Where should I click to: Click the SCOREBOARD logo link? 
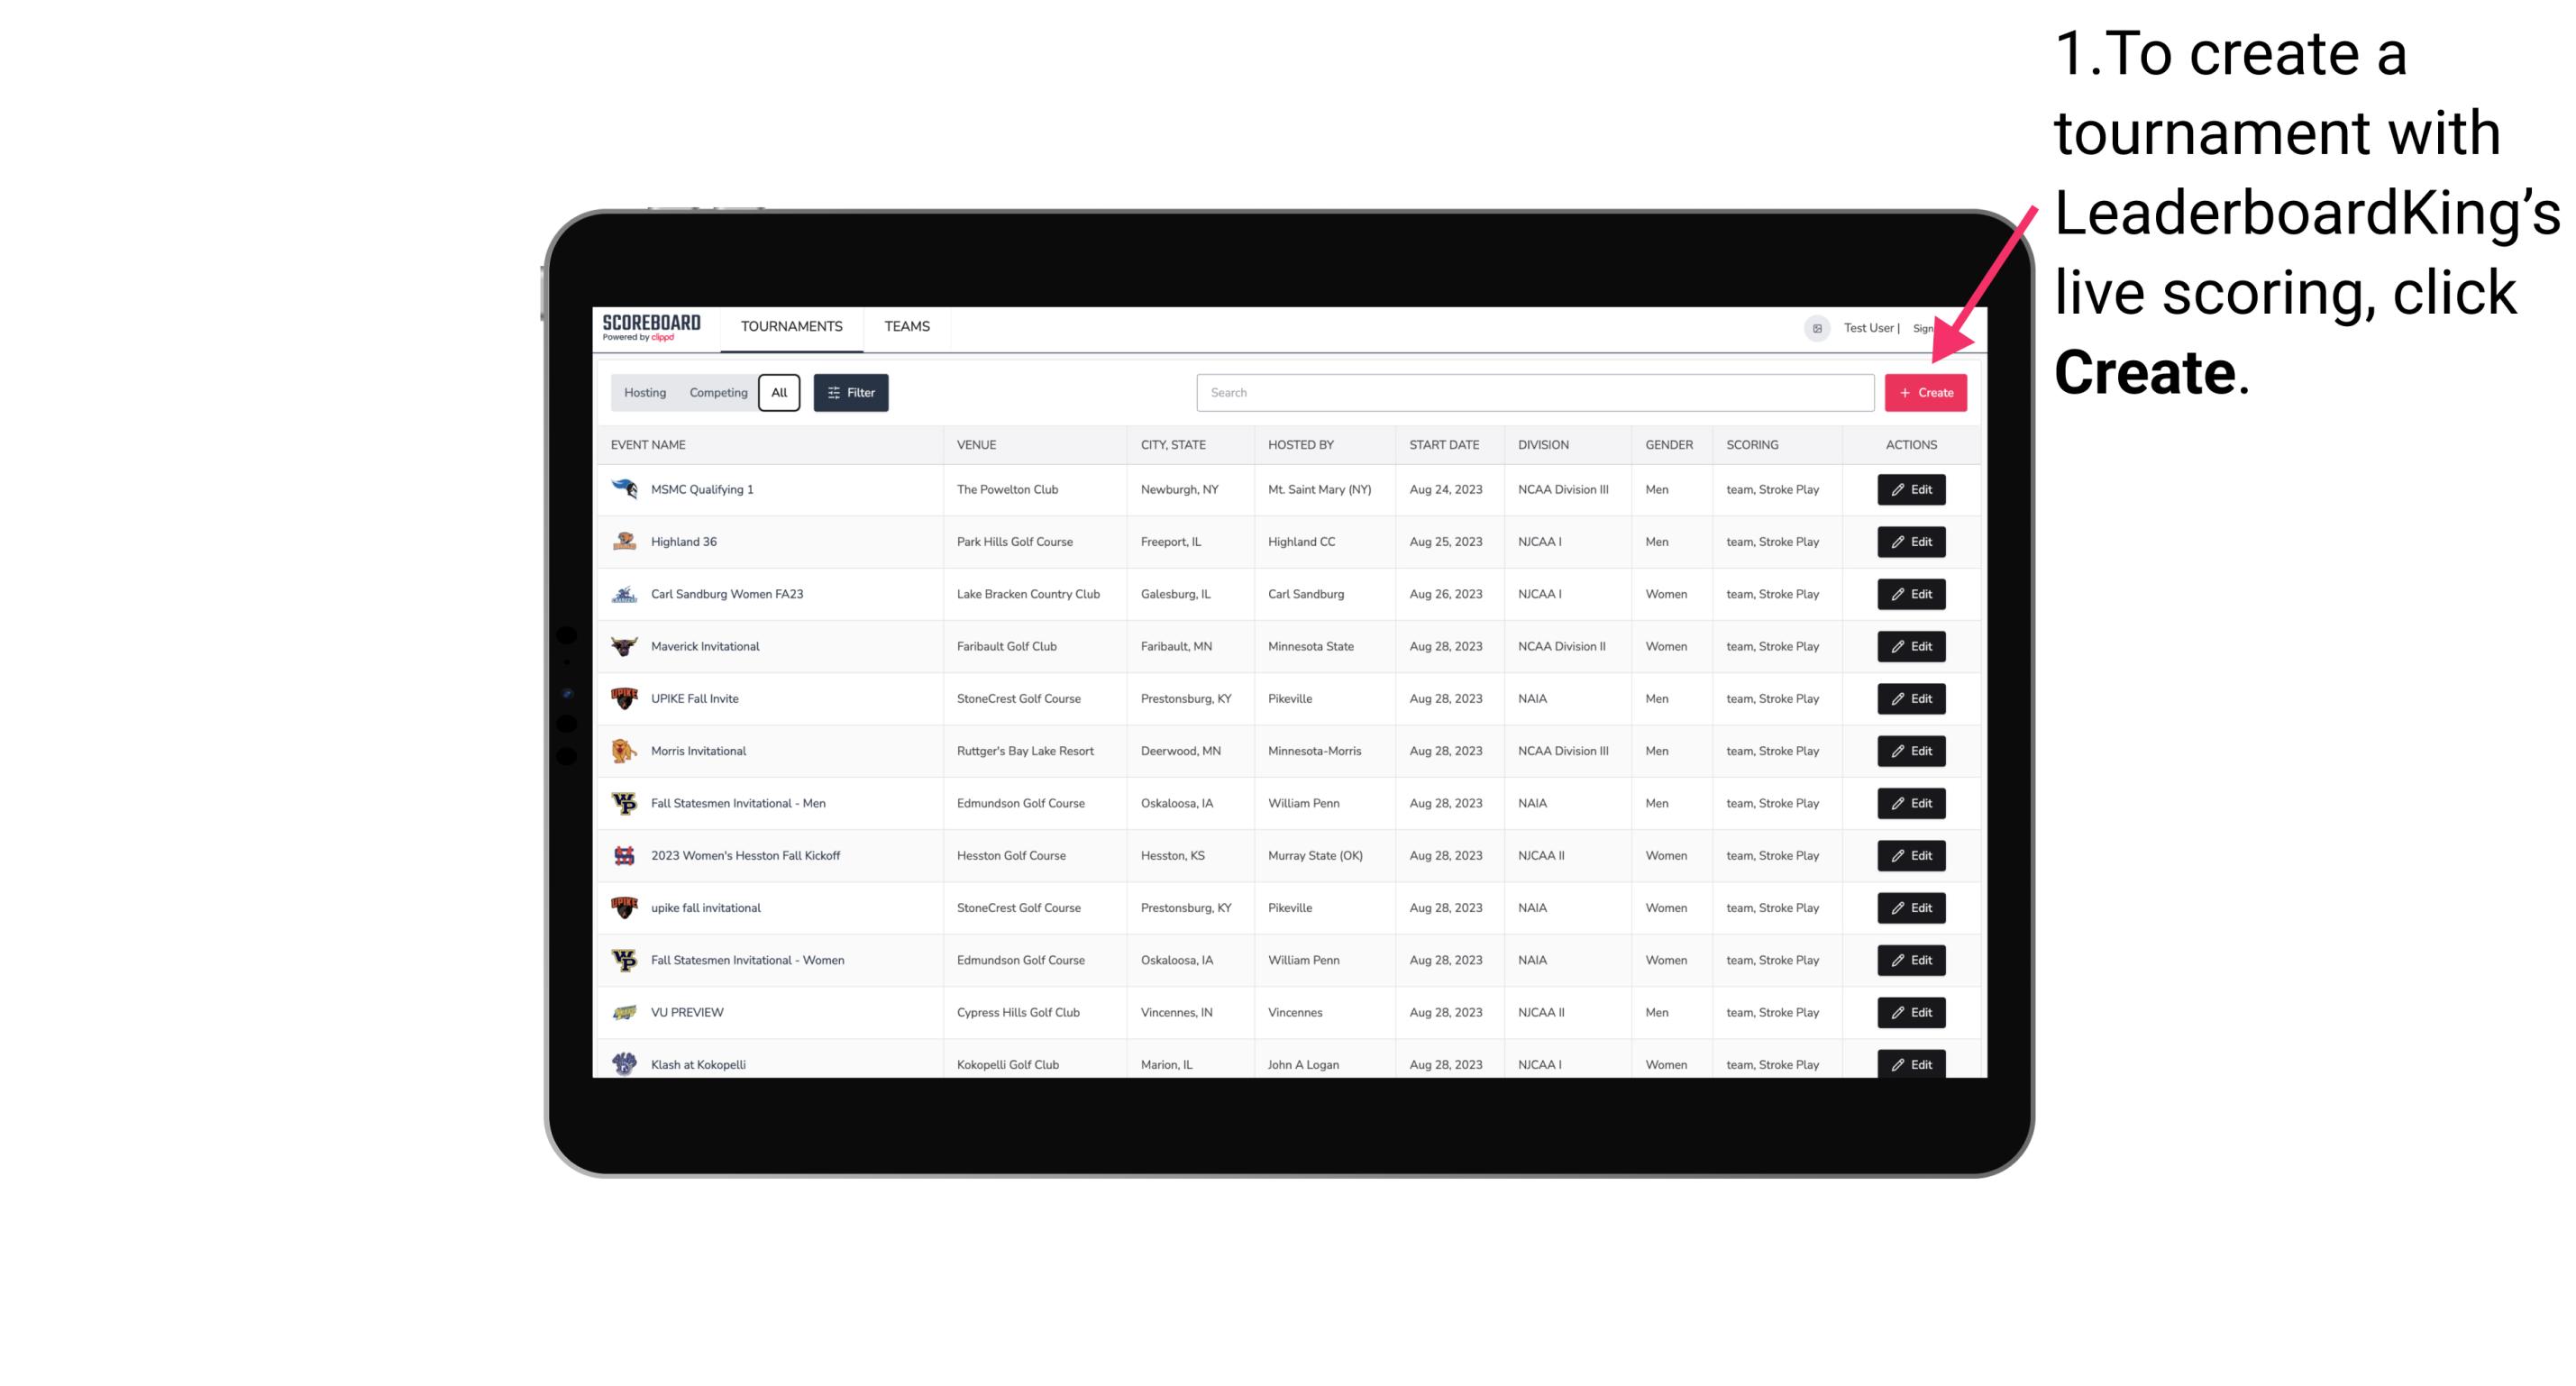tap(652, 328)
